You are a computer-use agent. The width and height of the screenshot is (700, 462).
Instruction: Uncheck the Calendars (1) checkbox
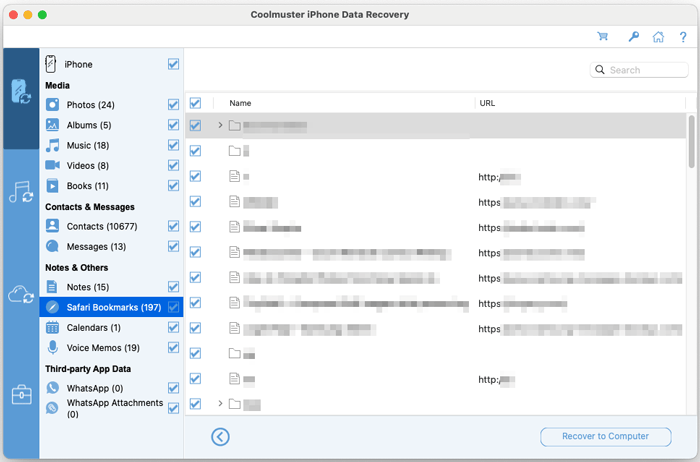(173, 327)
